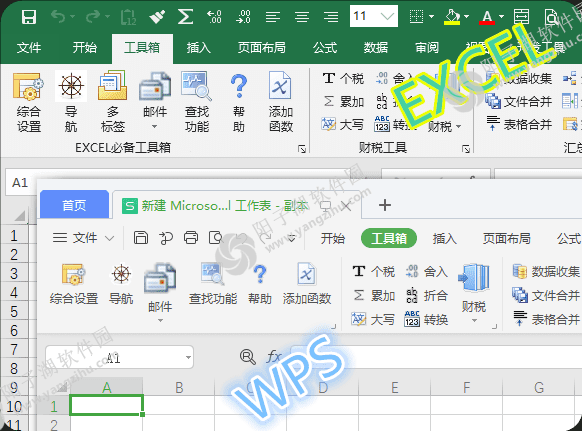582x431 pixels.
Task: Open the borders dropdown arrow
Action: (x=431, y=17)
